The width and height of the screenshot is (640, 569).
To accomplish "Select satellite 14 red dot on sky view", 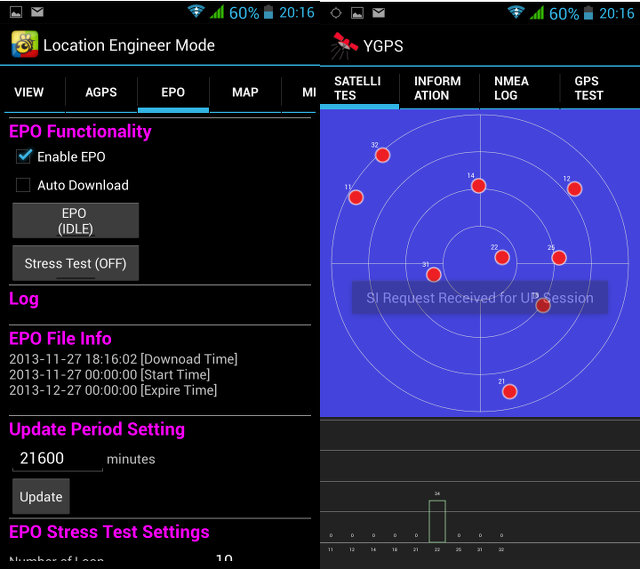I will click(478, 186).
